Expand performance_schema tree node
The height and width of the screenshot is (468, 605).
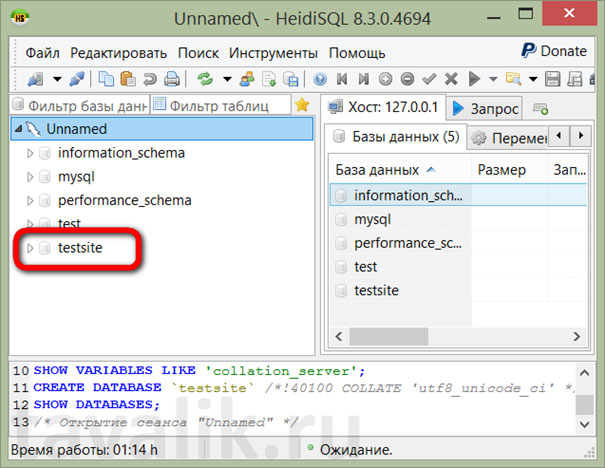coord(30,201)
